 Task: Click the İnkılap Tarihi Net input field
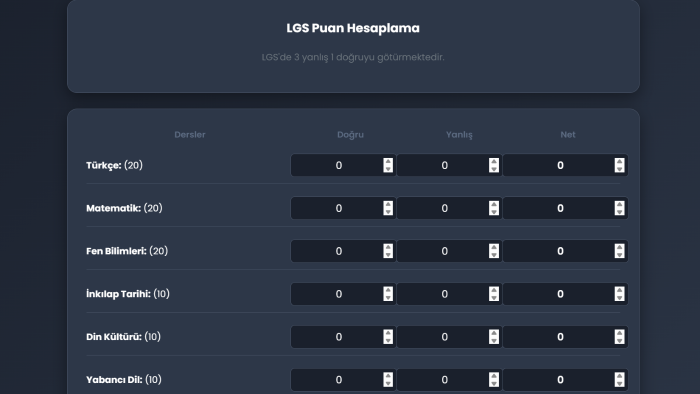(565, 294)
